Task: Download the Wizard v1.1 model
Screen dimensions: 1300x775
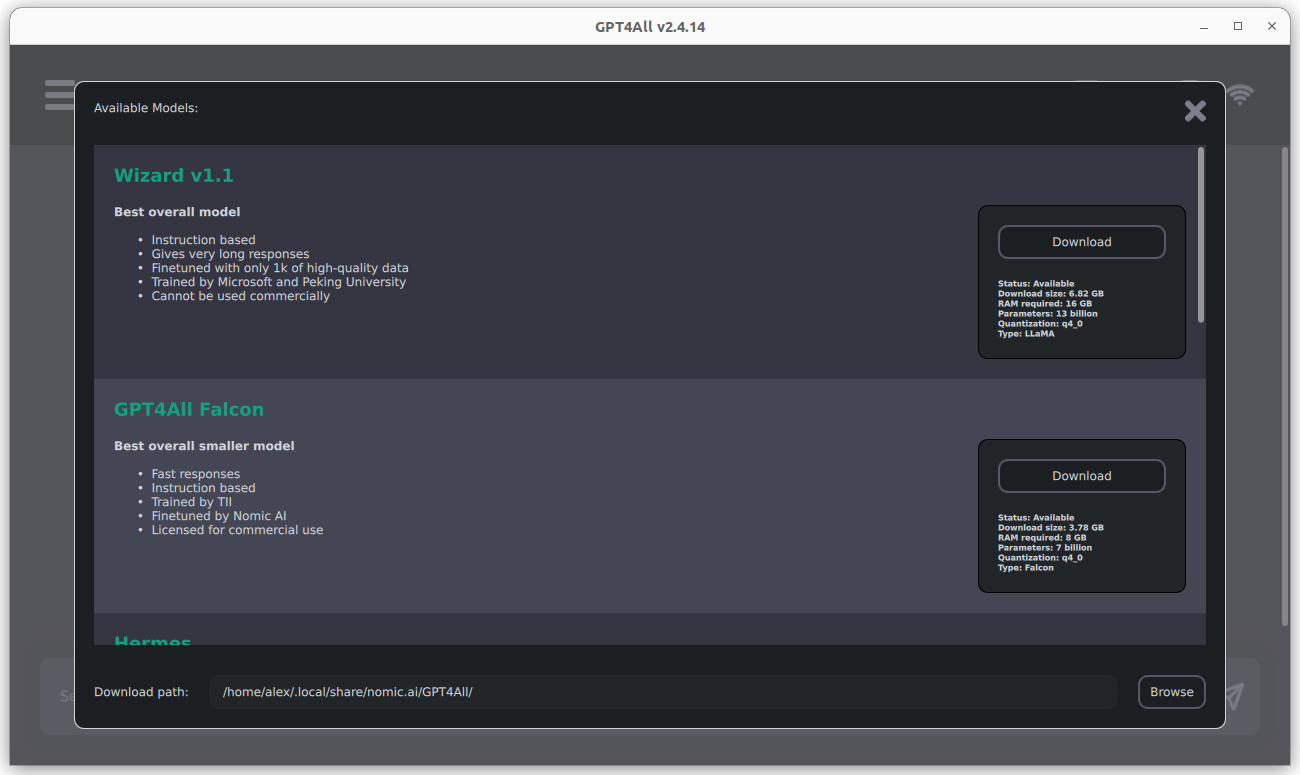Action: [x=1081, y=242]
